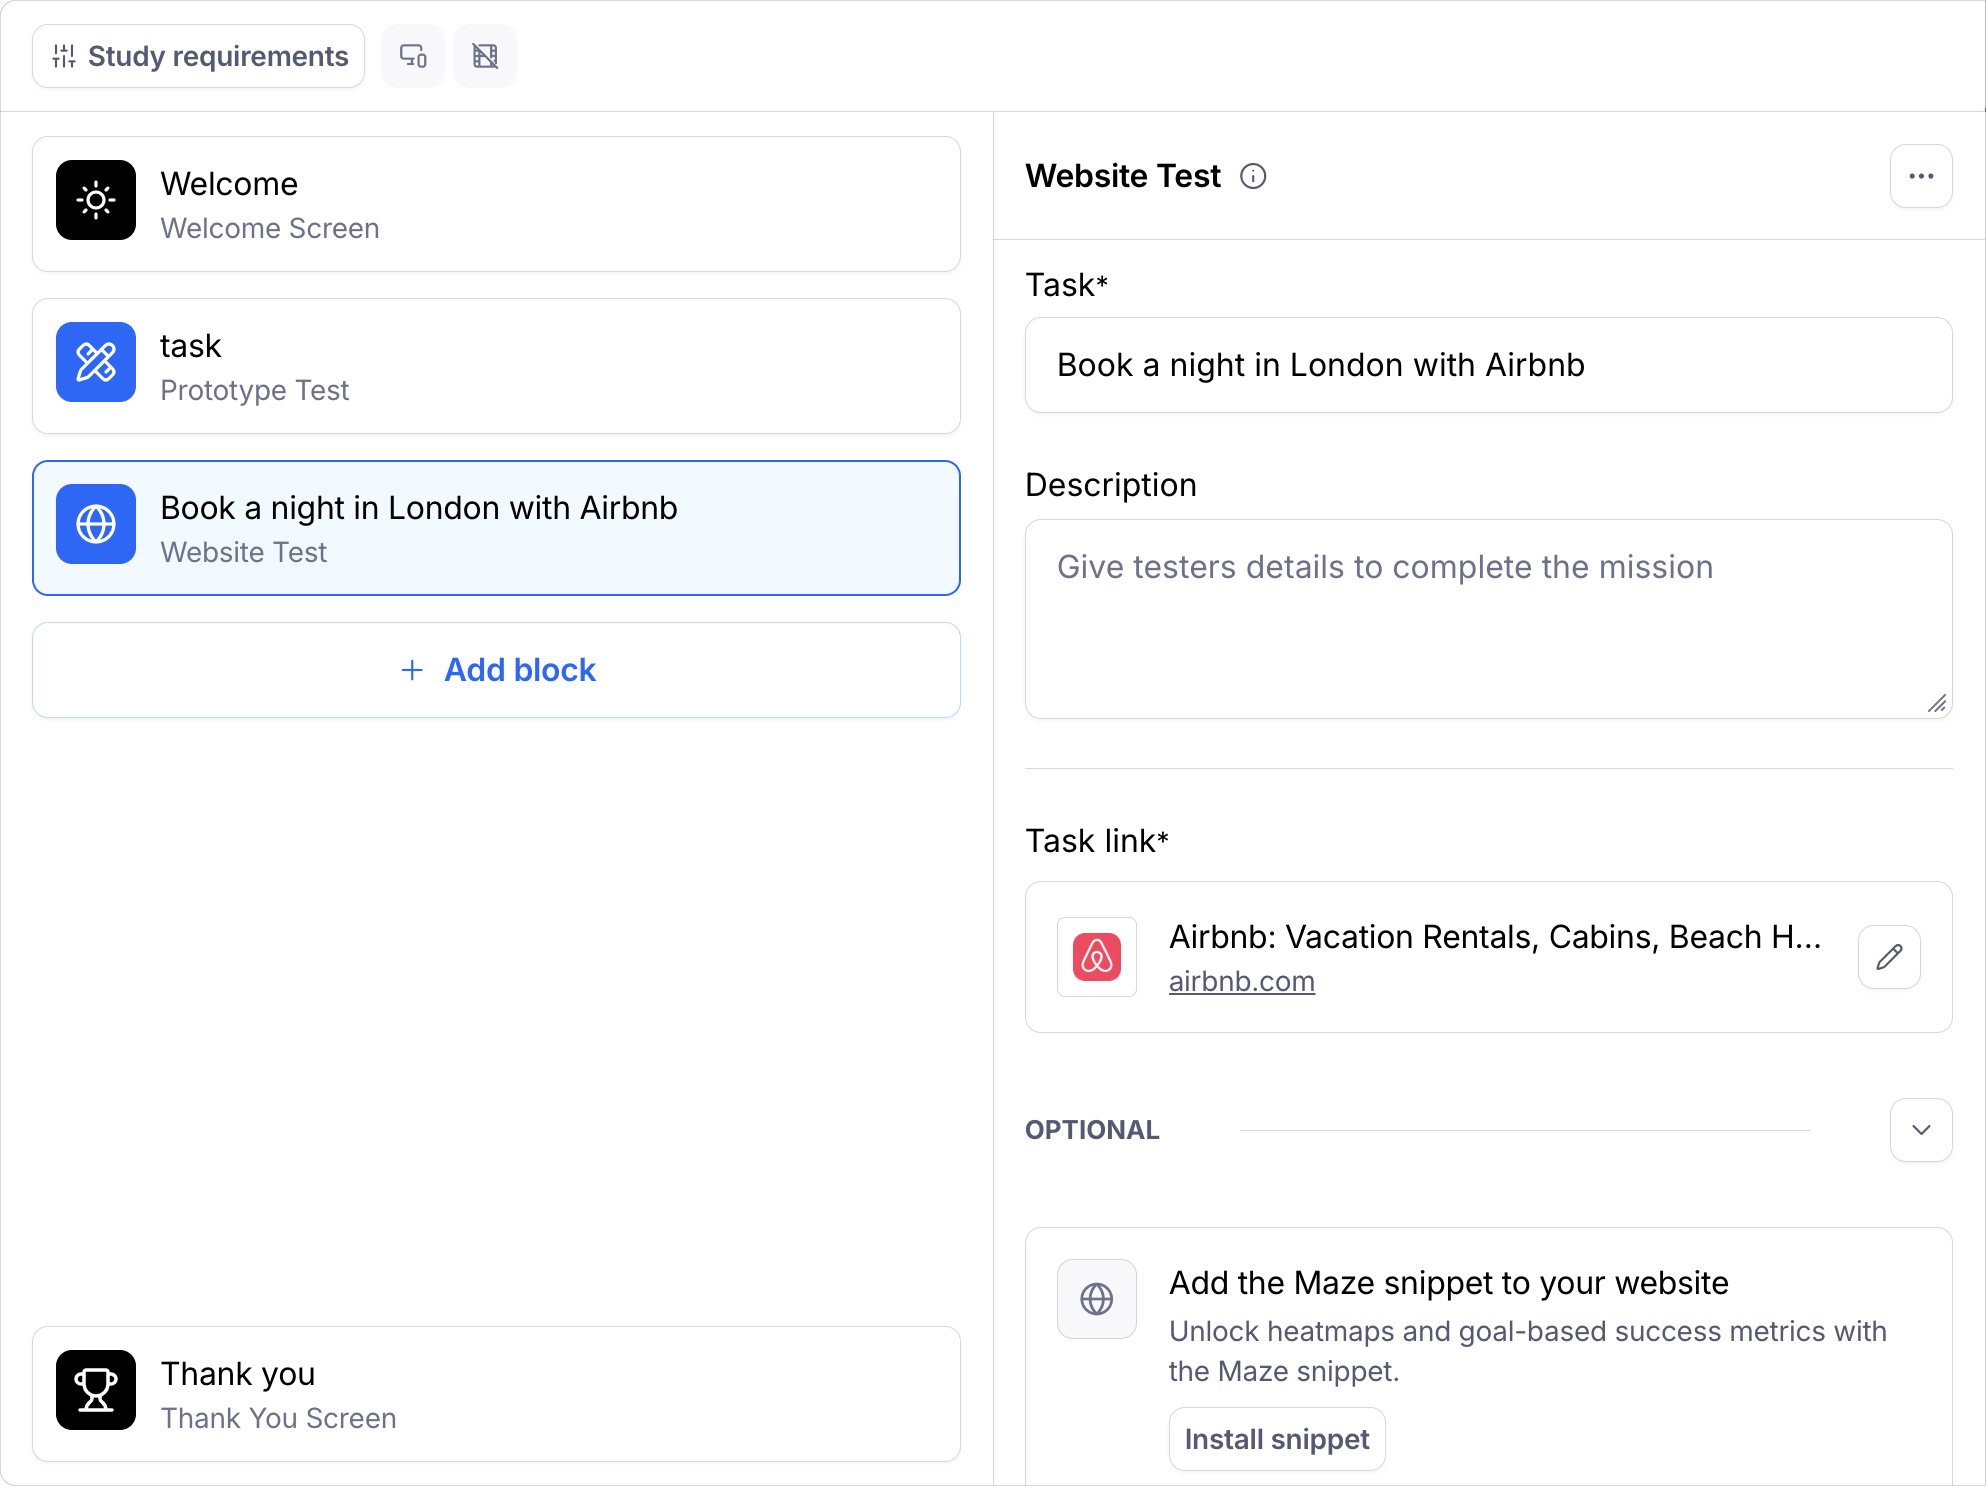Click the plus icon in Add block
This screenshot has height=1488, width=1986.
coord(412,670)
